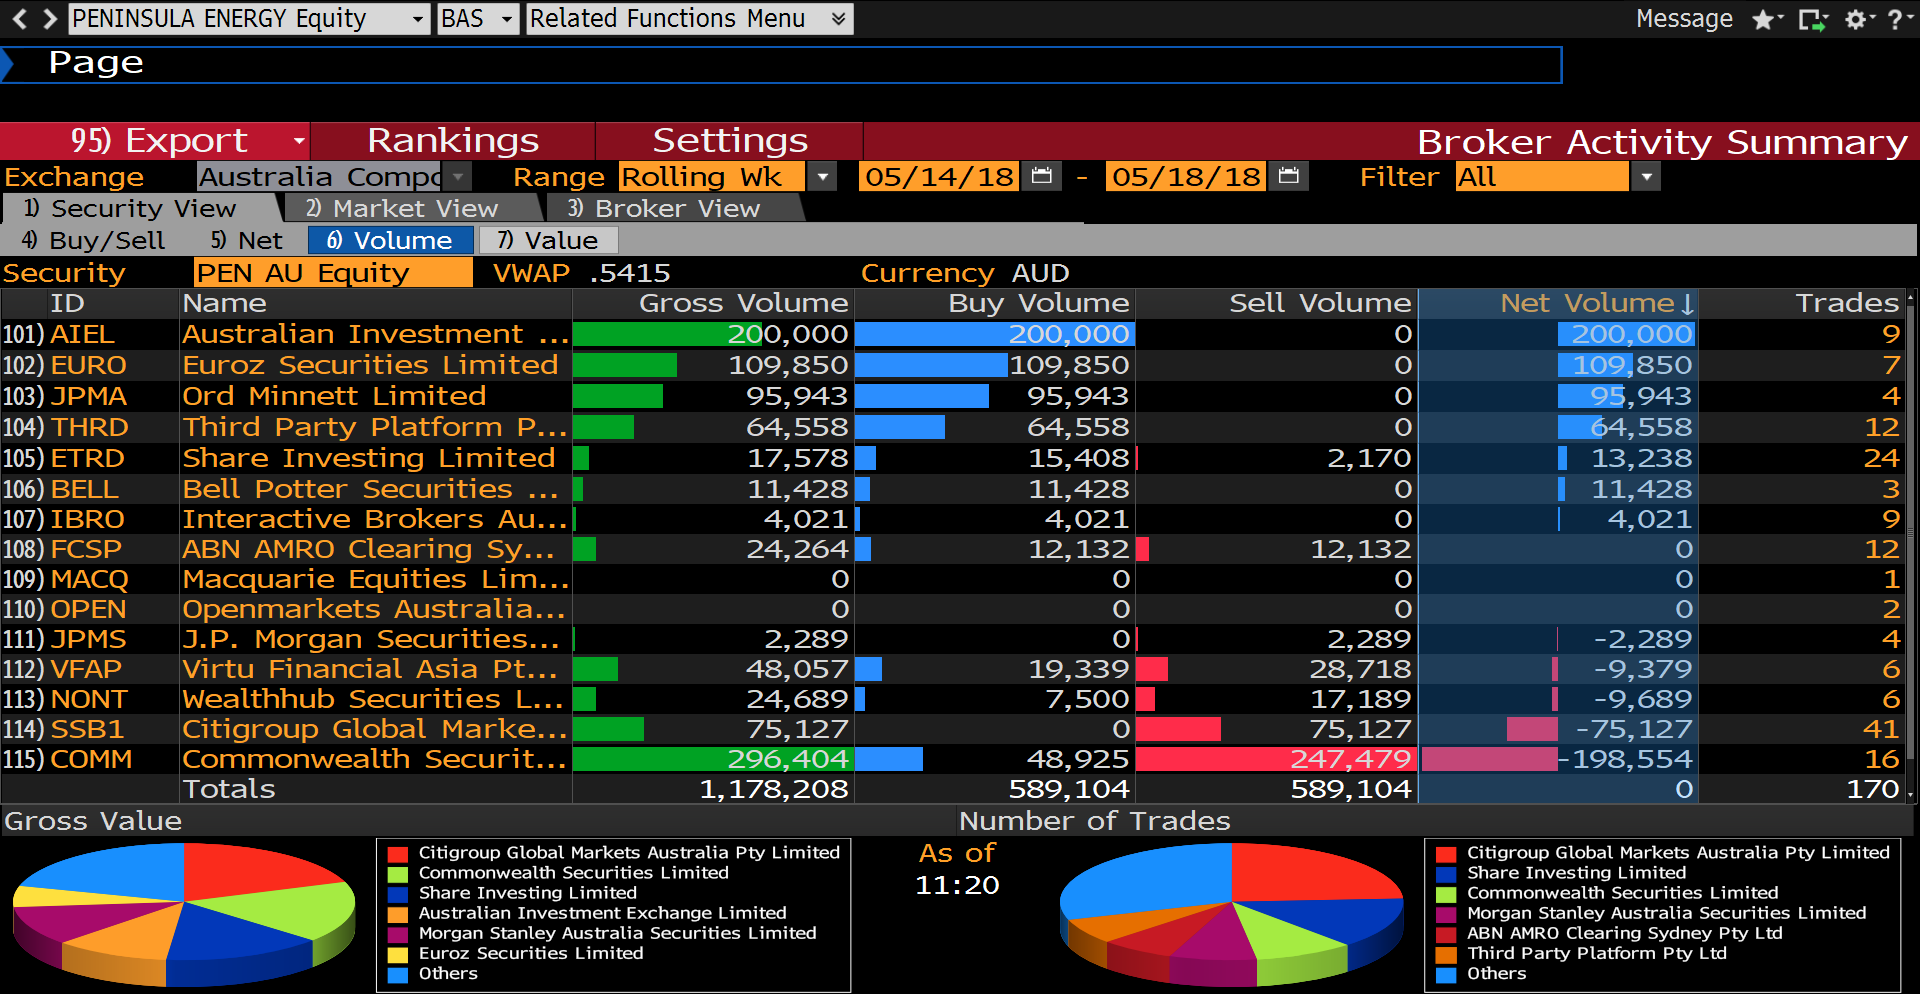This screenshot has height=994, width=1920.
Task: Open the PENINSULA ENERGY Equity security dropdown
Action: pos(418,19)
